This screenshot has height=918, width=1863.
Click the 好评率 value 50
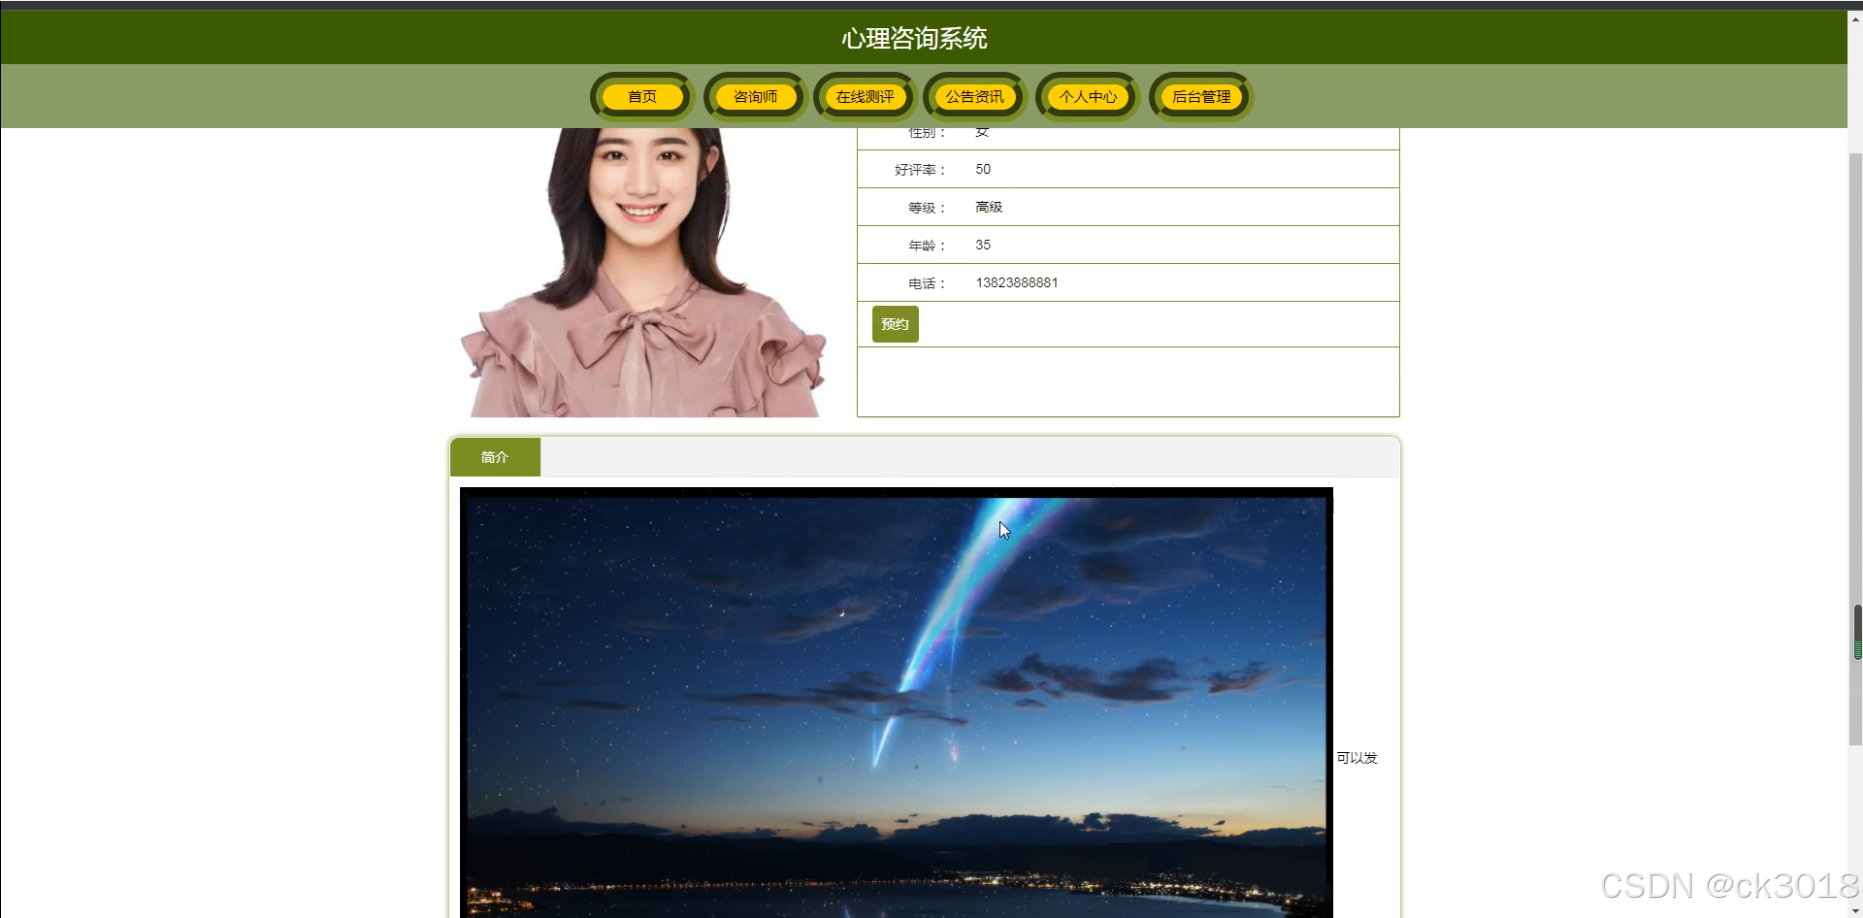point(983,169)
